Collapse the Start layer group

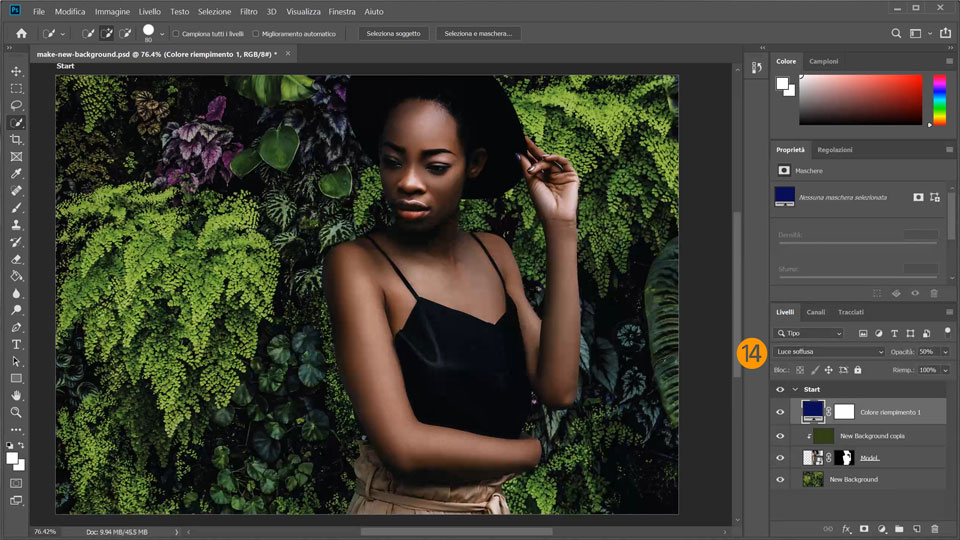795,390
